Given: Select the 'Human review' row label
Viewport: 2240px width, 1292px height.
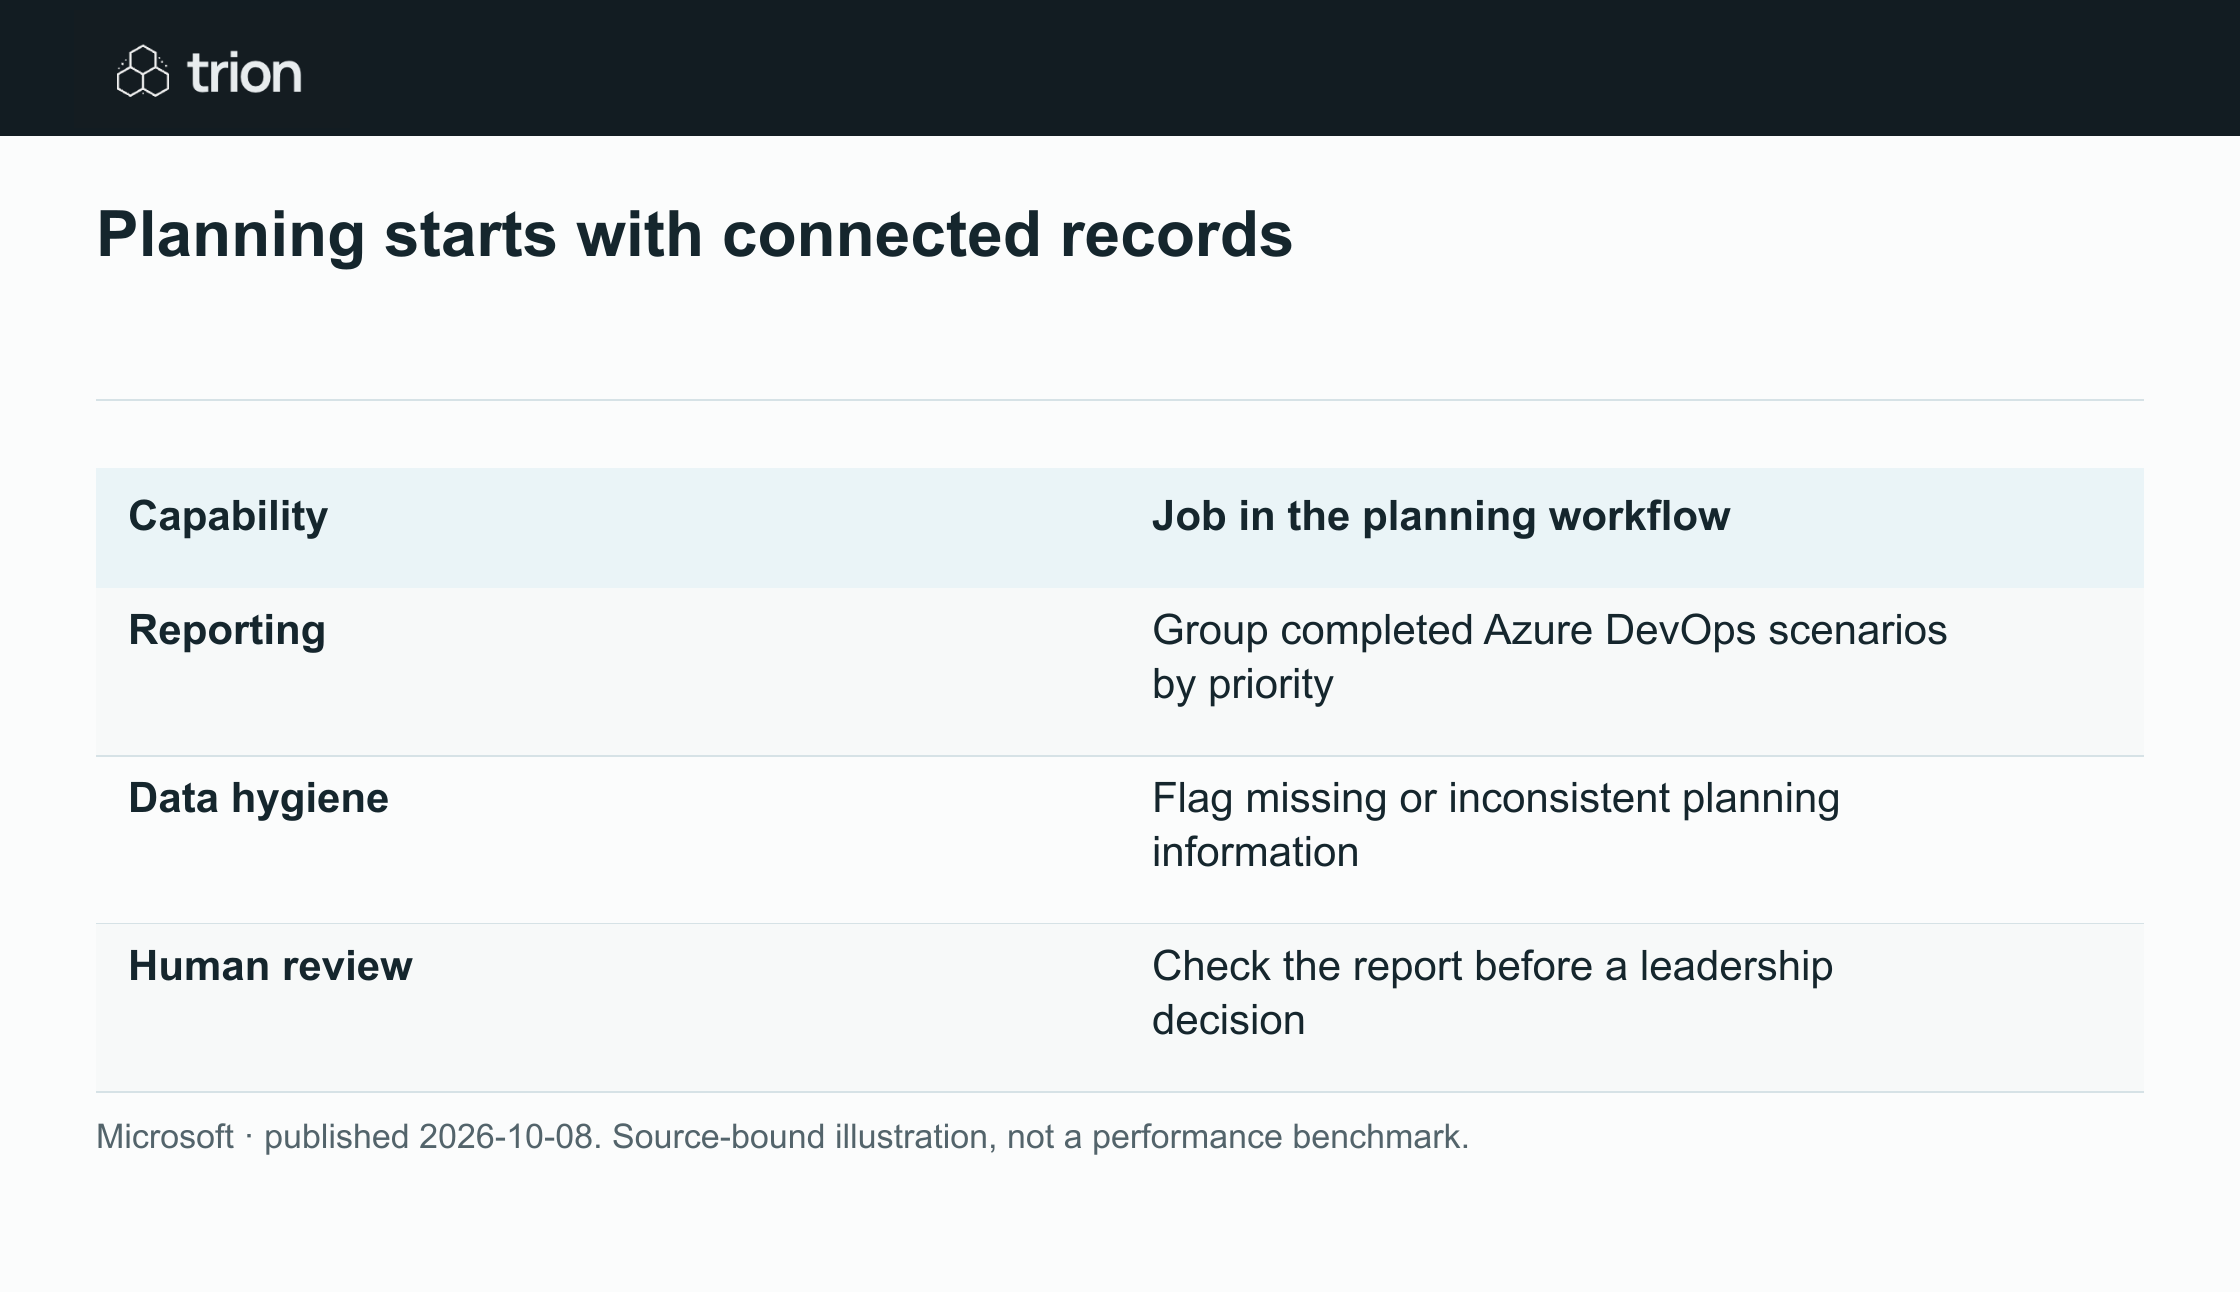Looking at the screenshot, I should pyautogui.click(x=270, y=966).
